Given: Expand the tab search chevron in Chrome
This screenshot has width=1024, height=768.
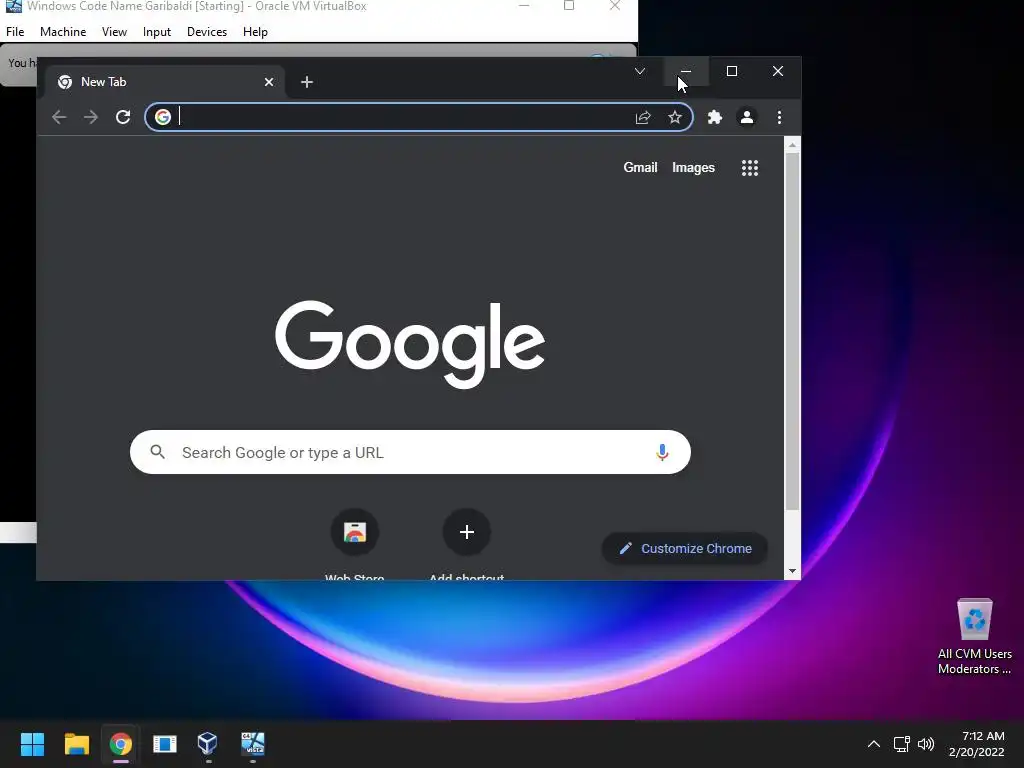Looking at the screenshot, I should (x=640, y=71).
